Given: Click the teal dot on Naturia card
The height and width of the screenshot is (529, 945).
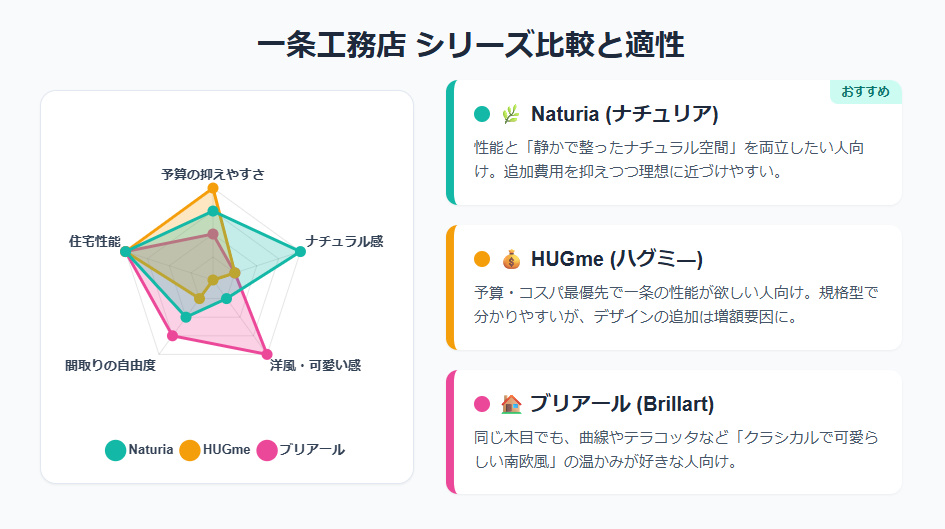Looking at the screenshot, I should tap(482, 114).
